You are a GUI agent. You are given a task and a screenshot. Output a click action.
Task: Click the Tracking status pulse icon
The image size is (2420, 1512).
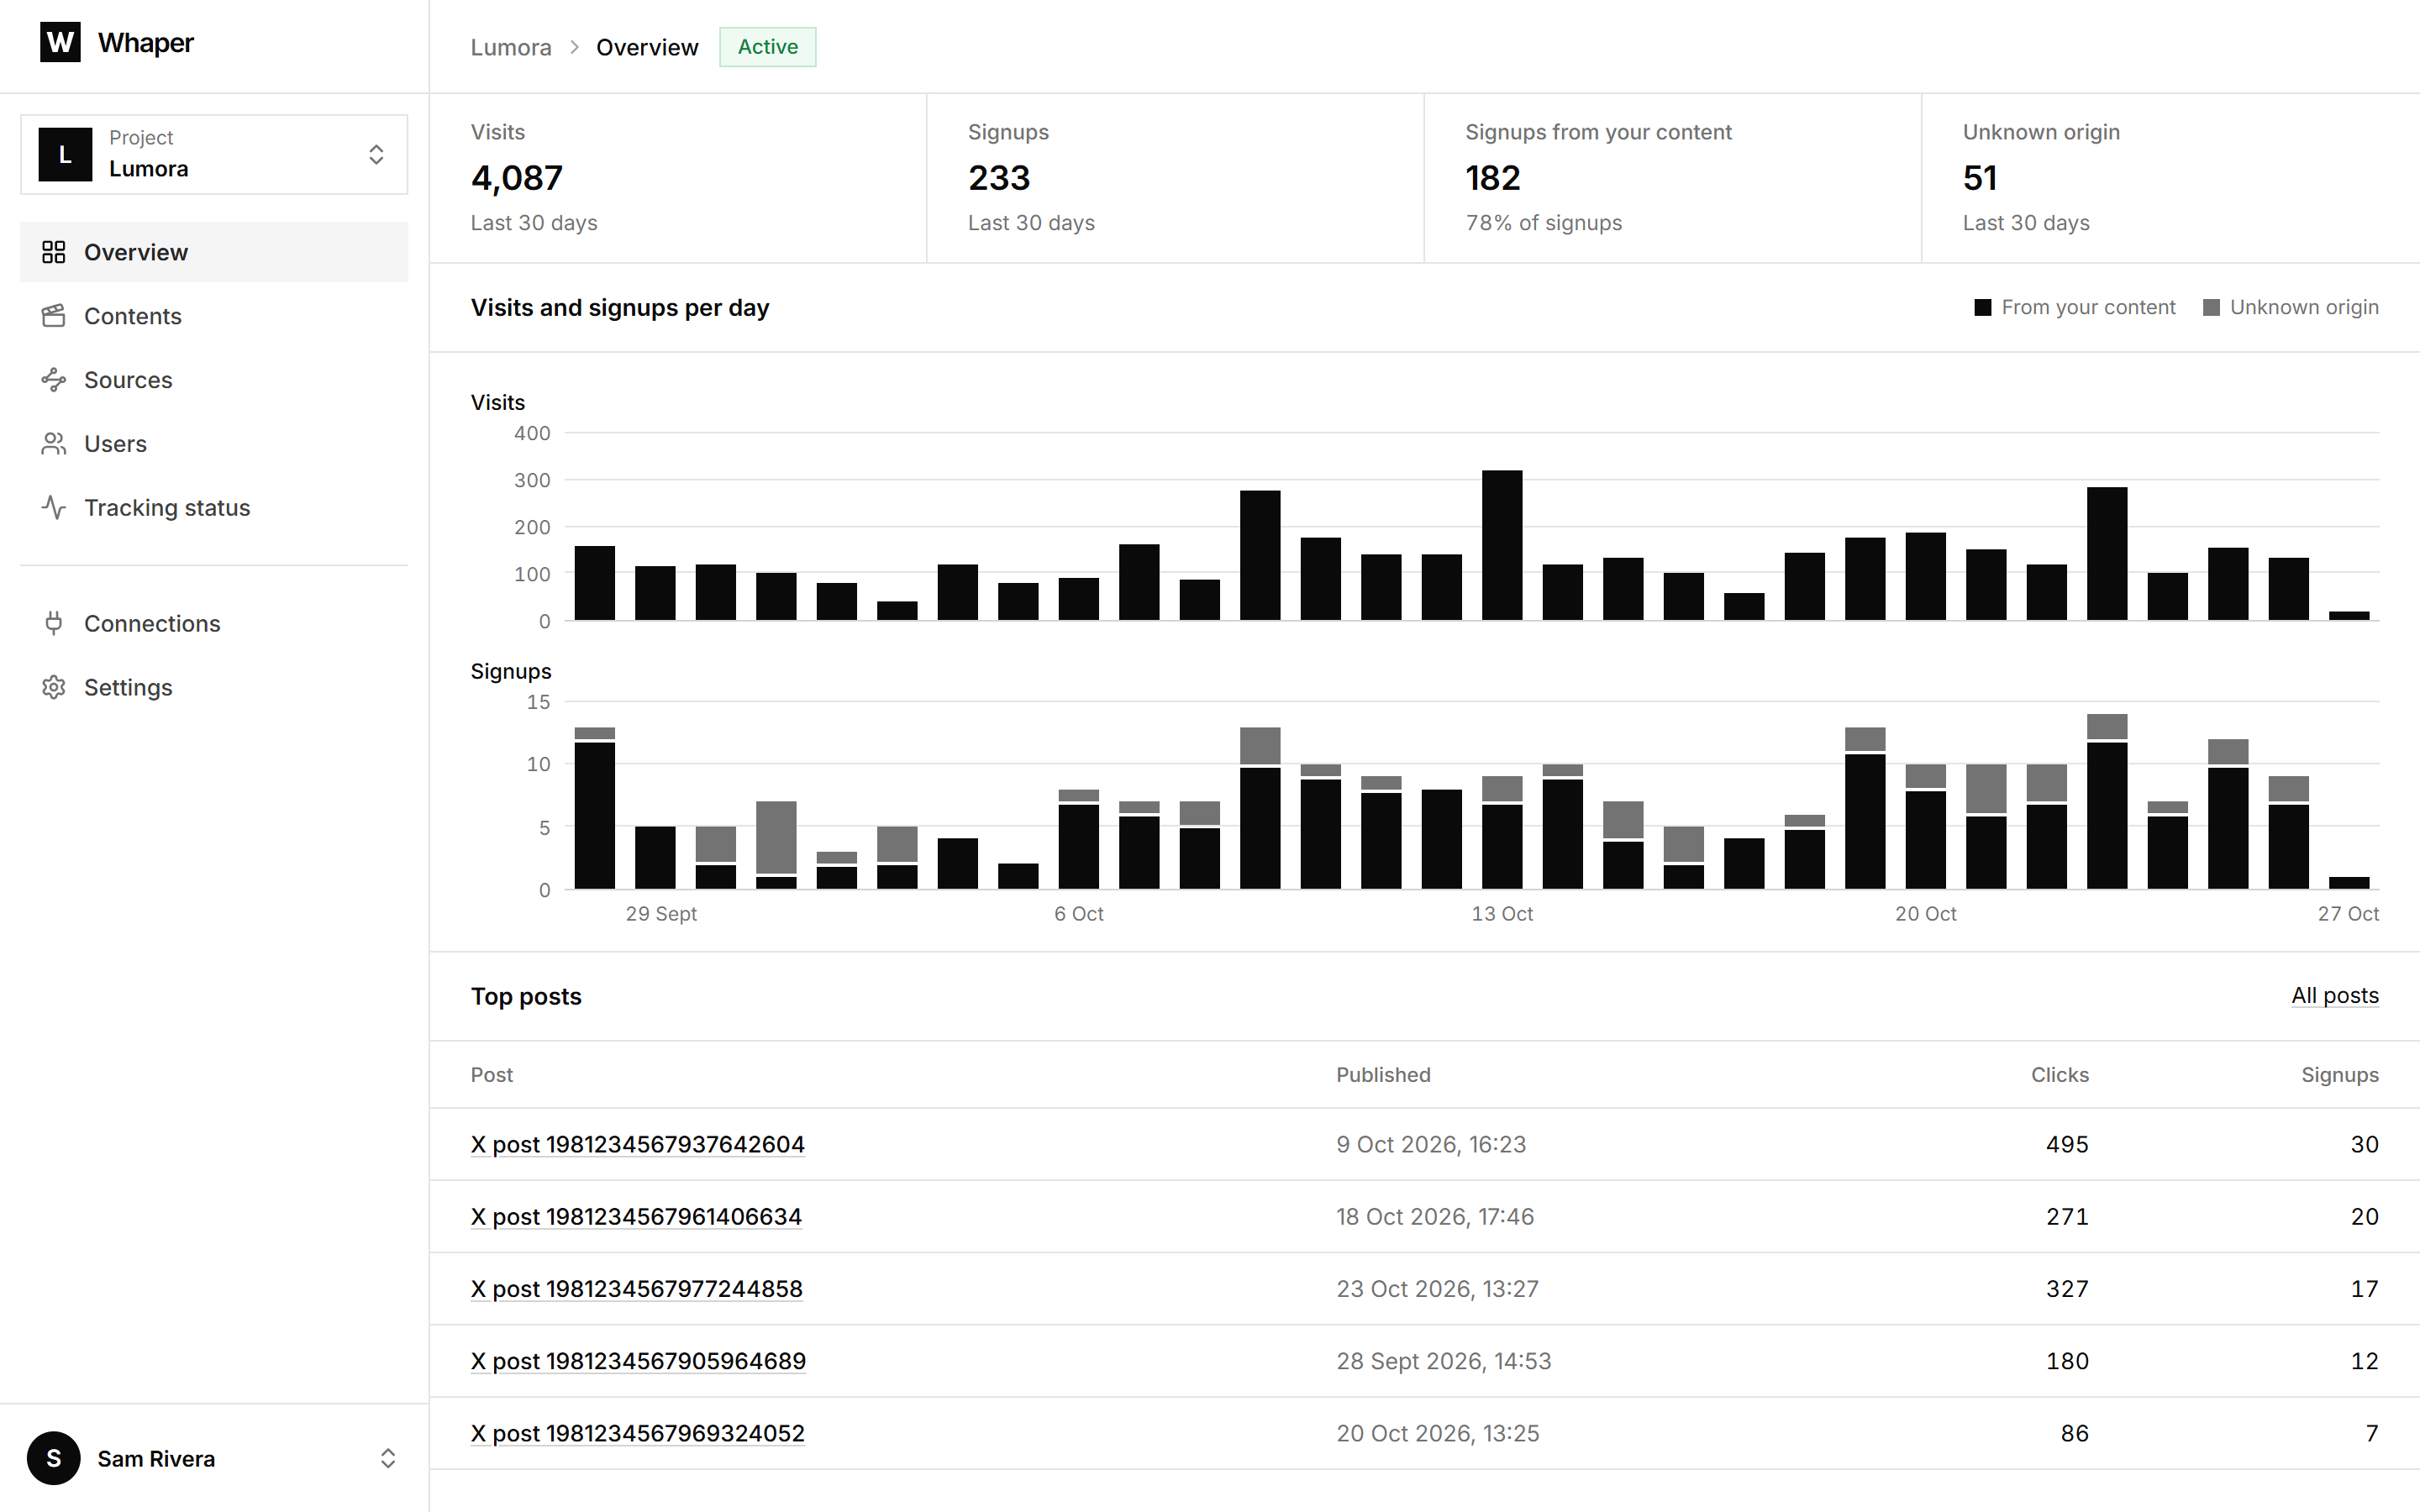(x=54, y=508)
